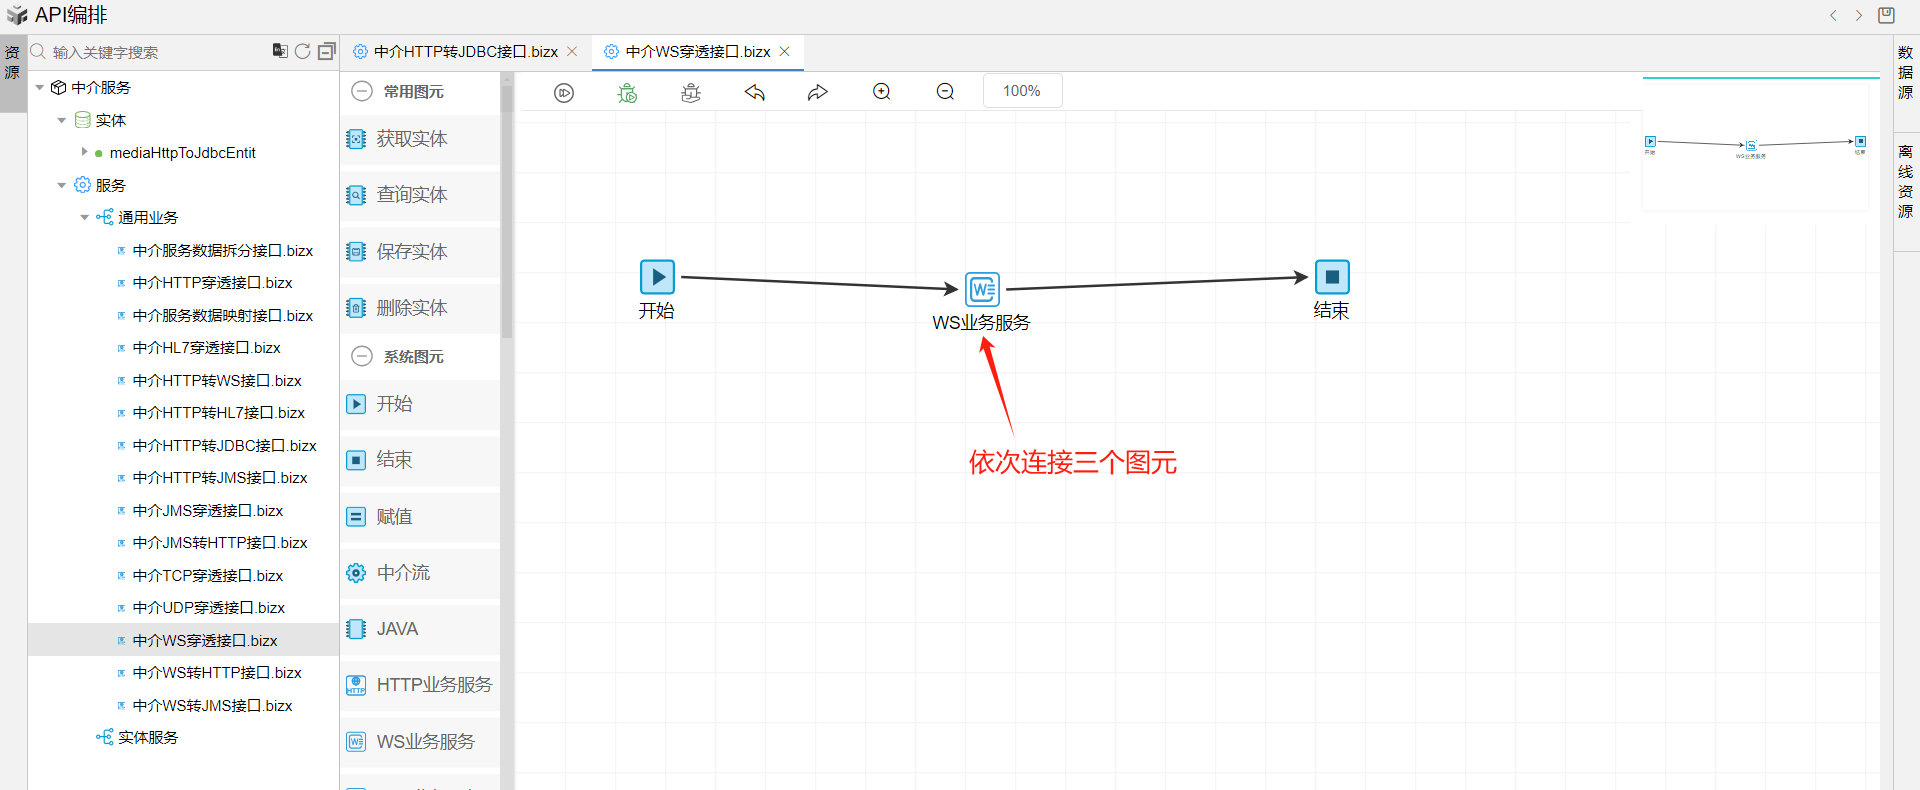The image size is (1920, 790).
Task: Select the WS业务服务 node on canvas
Action: [982, 290]
